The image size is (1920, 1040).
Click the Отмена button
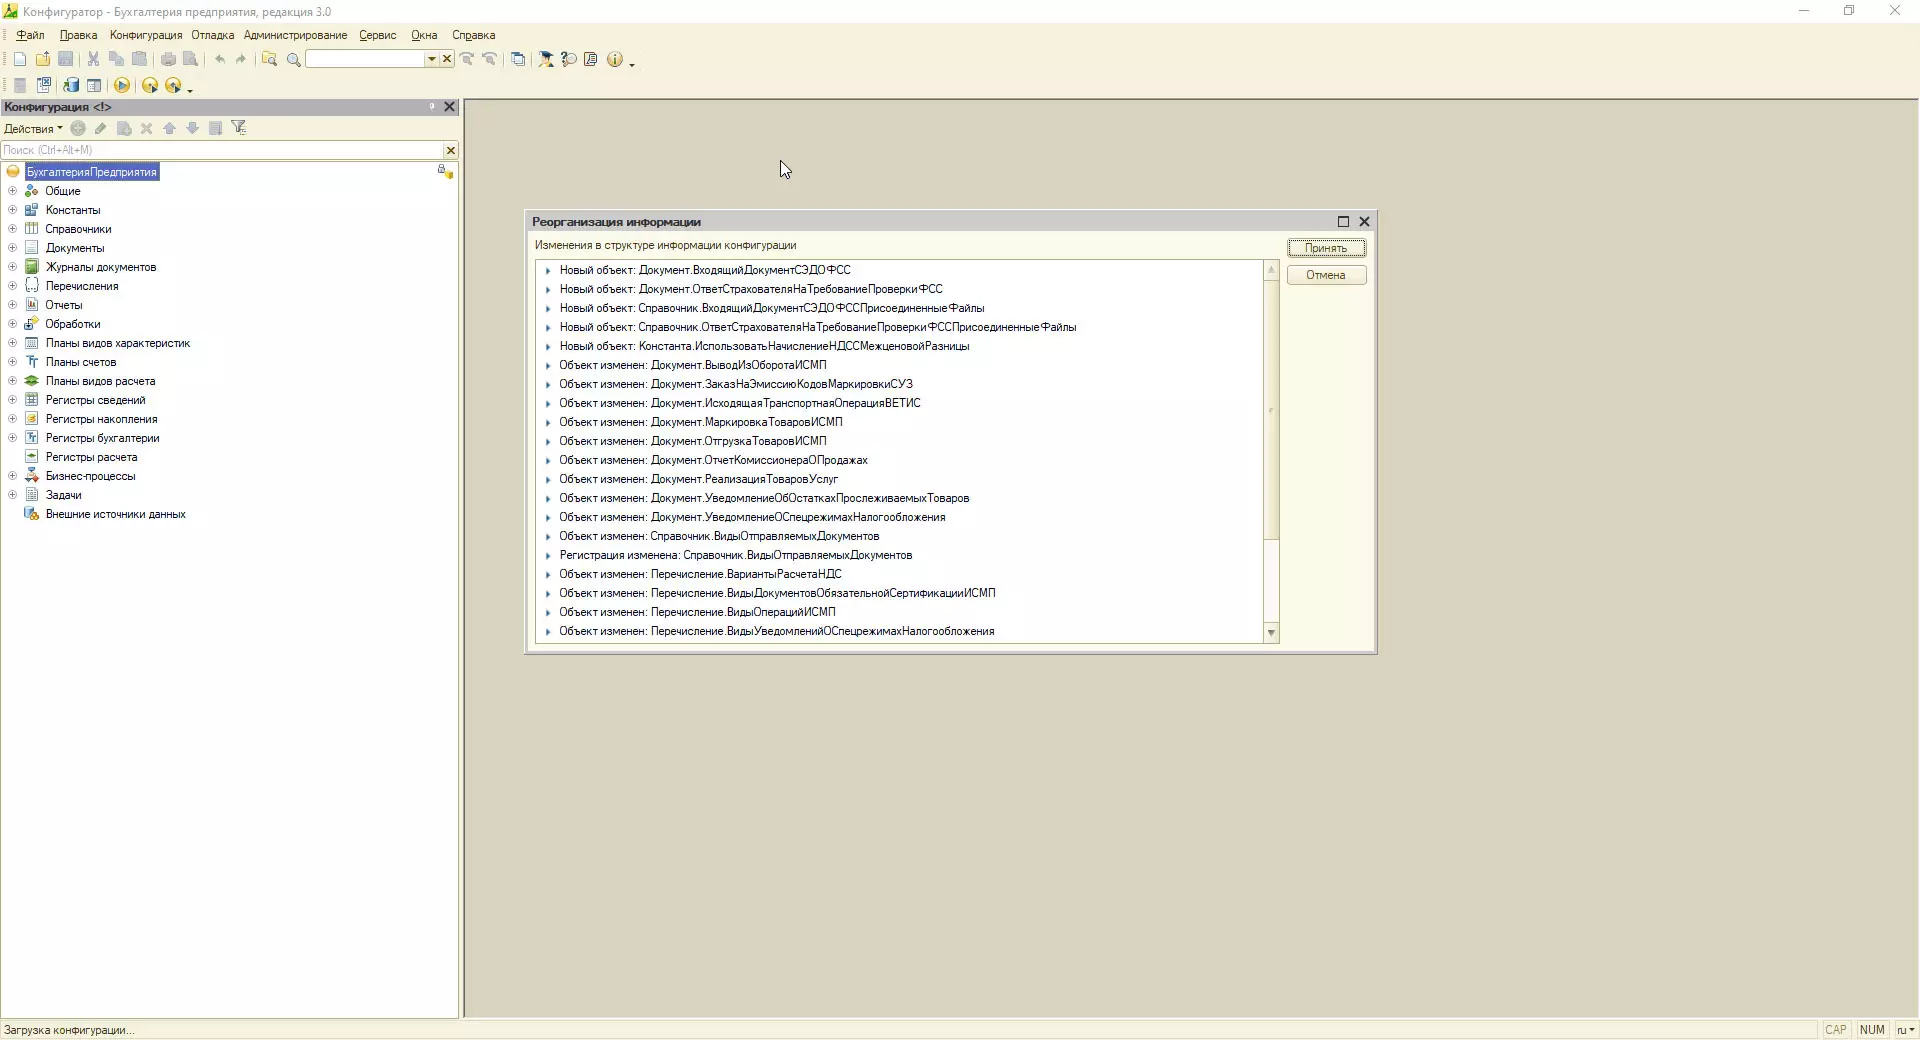[x=1326, y=275]
